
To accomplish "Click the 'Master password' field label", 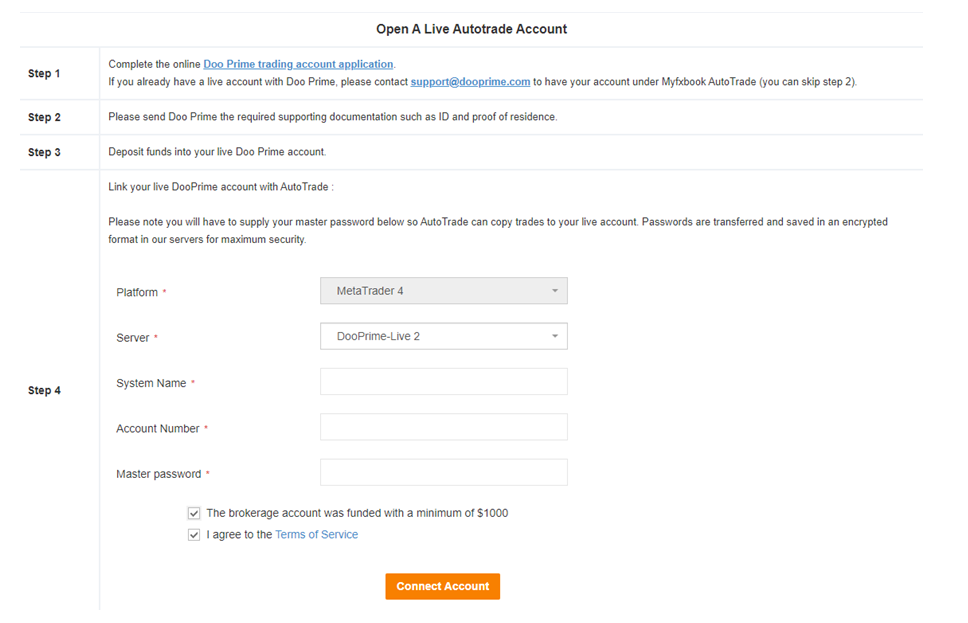I will [x=159, y=474].
